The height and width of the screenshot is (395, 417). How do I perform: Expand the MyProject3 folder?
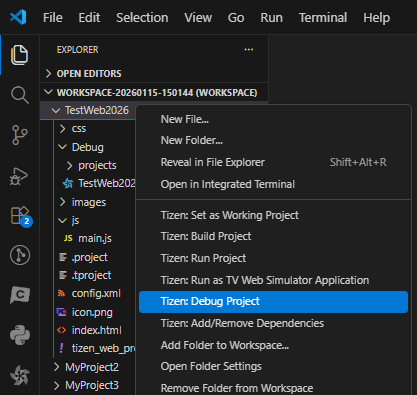57,385
